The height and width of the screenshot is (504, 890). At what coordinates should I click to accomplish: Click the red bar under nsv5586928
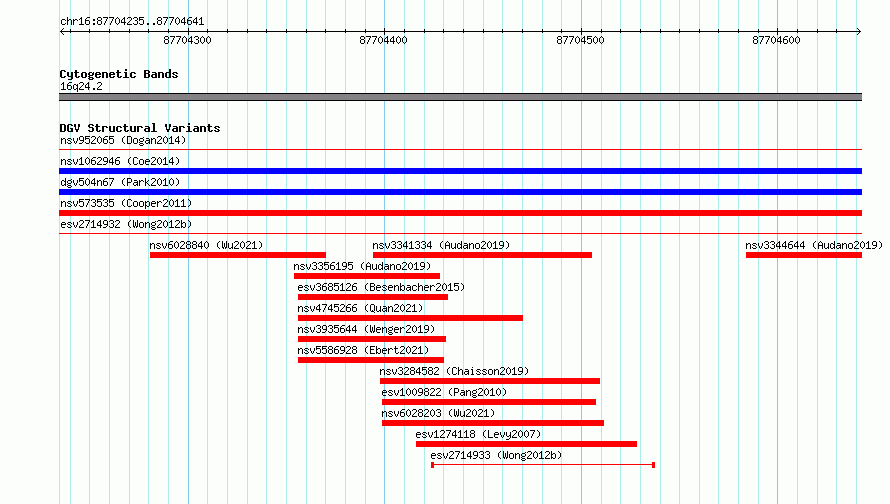click(x=371, y=360)
